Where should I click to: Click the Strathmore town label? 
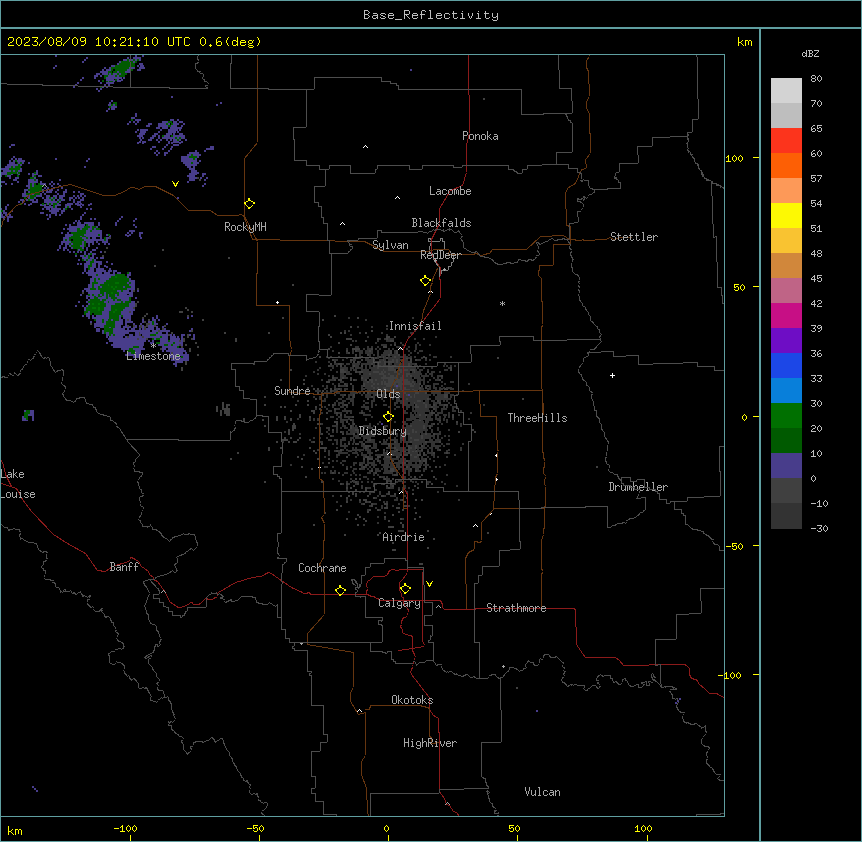coord(516,608)
